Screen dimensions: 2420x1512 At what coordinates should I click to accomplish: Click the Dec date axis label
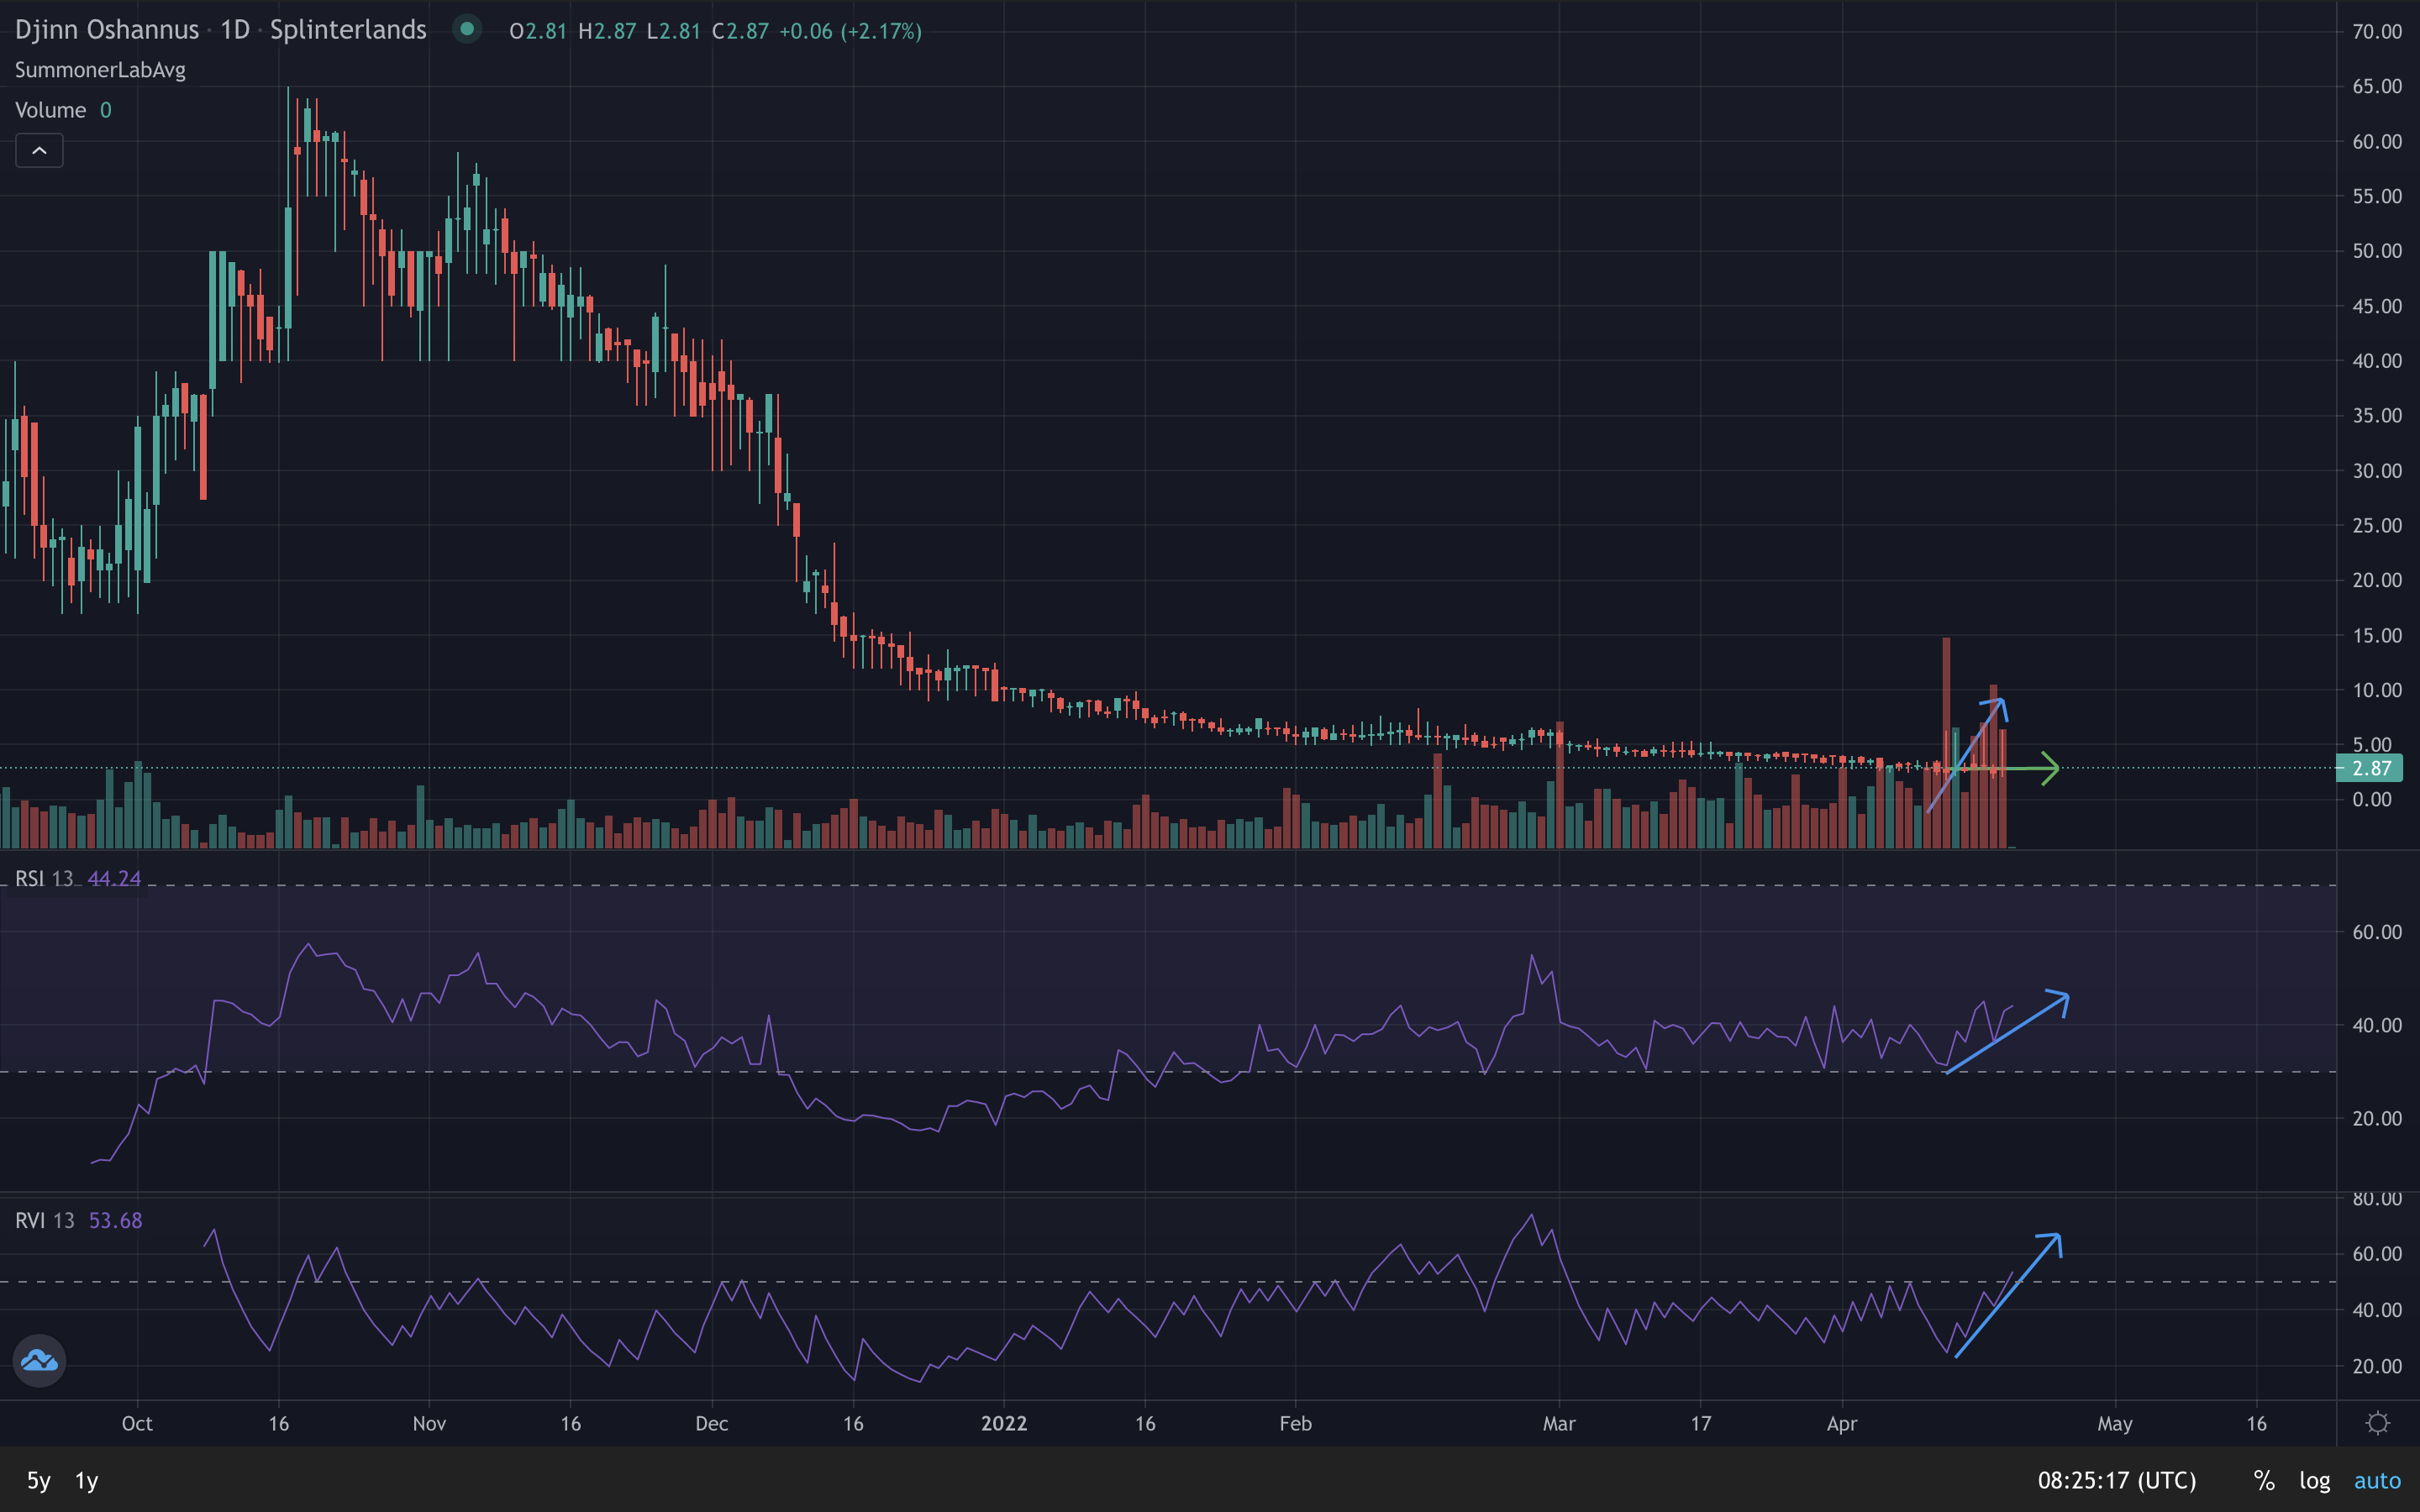click(x=711, y=1423)
